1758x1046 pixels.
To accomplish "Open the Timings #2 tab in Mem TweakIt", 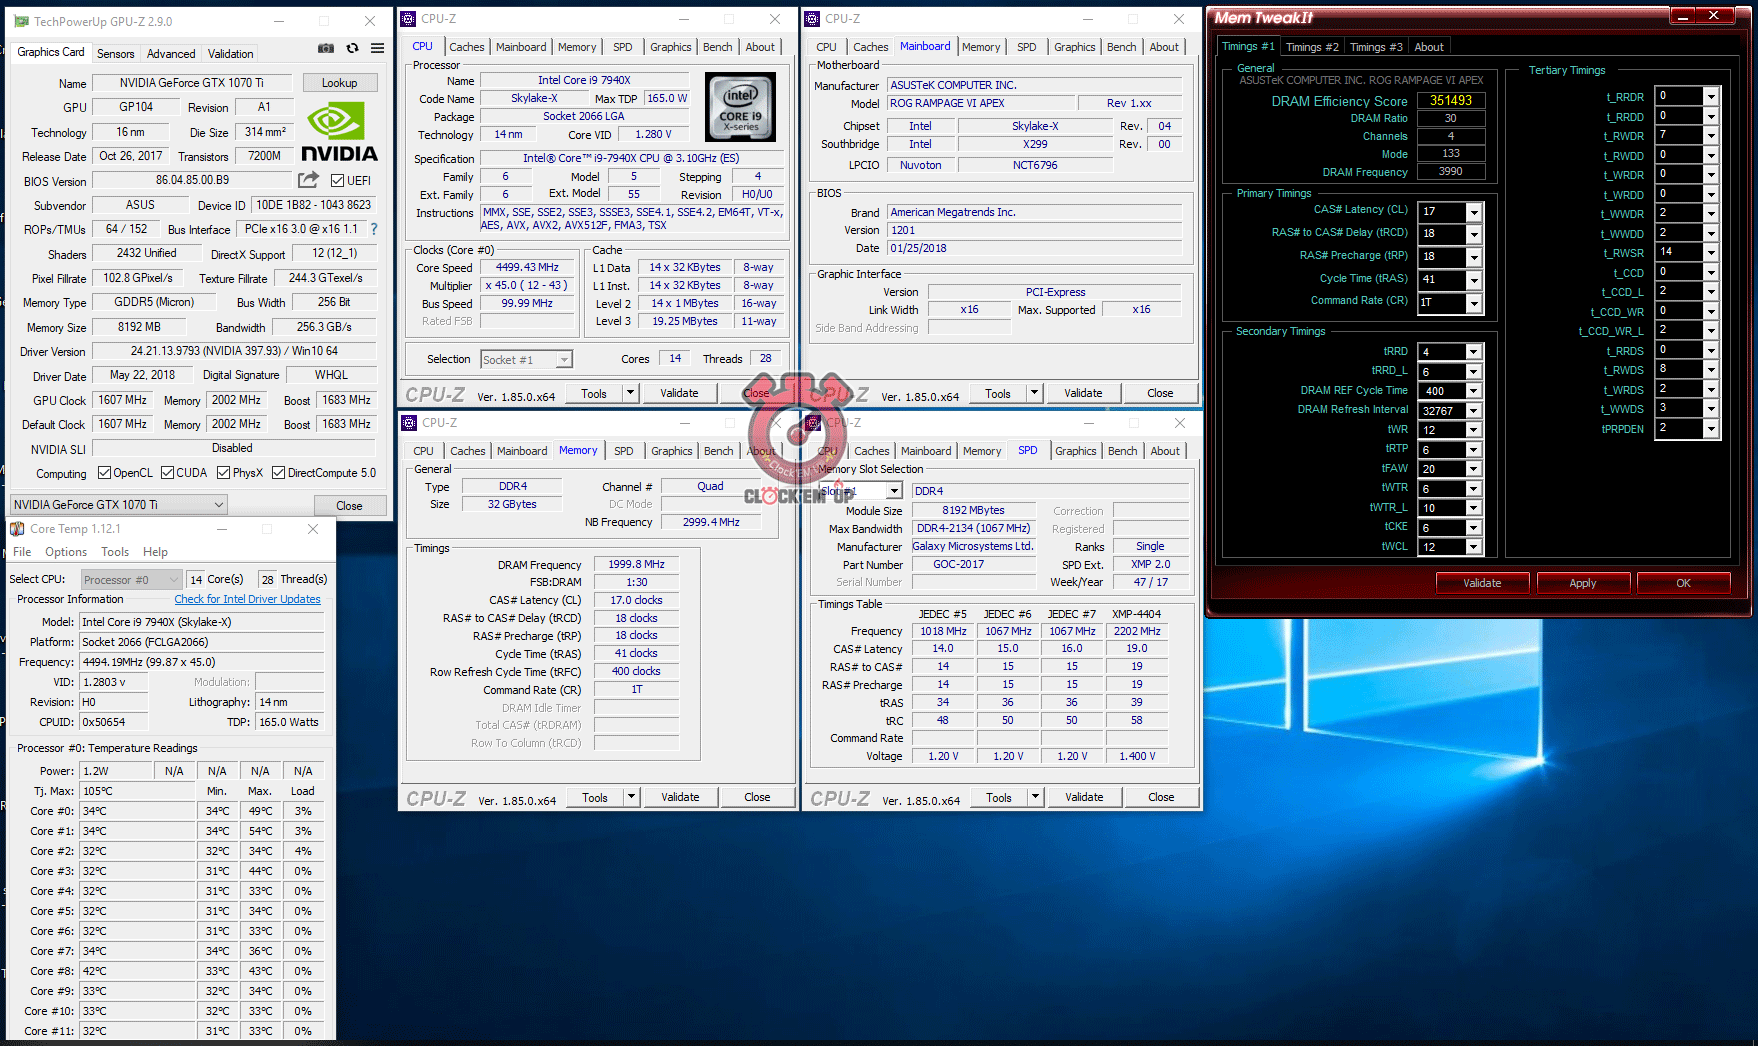I will pos(1312,46).
